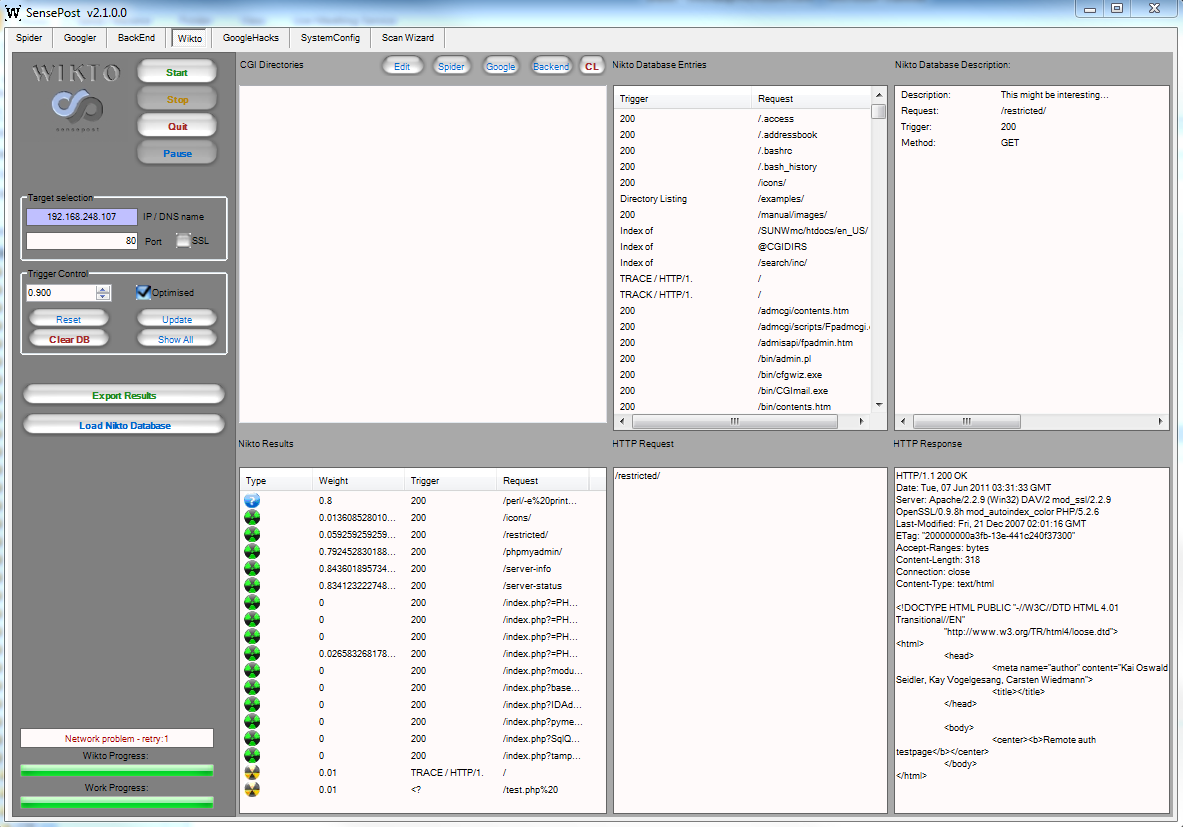The width and height of the screenshot is (1183, 827).
Task: Click the Wikto Progress bar
Action: (x=117, y=770)
